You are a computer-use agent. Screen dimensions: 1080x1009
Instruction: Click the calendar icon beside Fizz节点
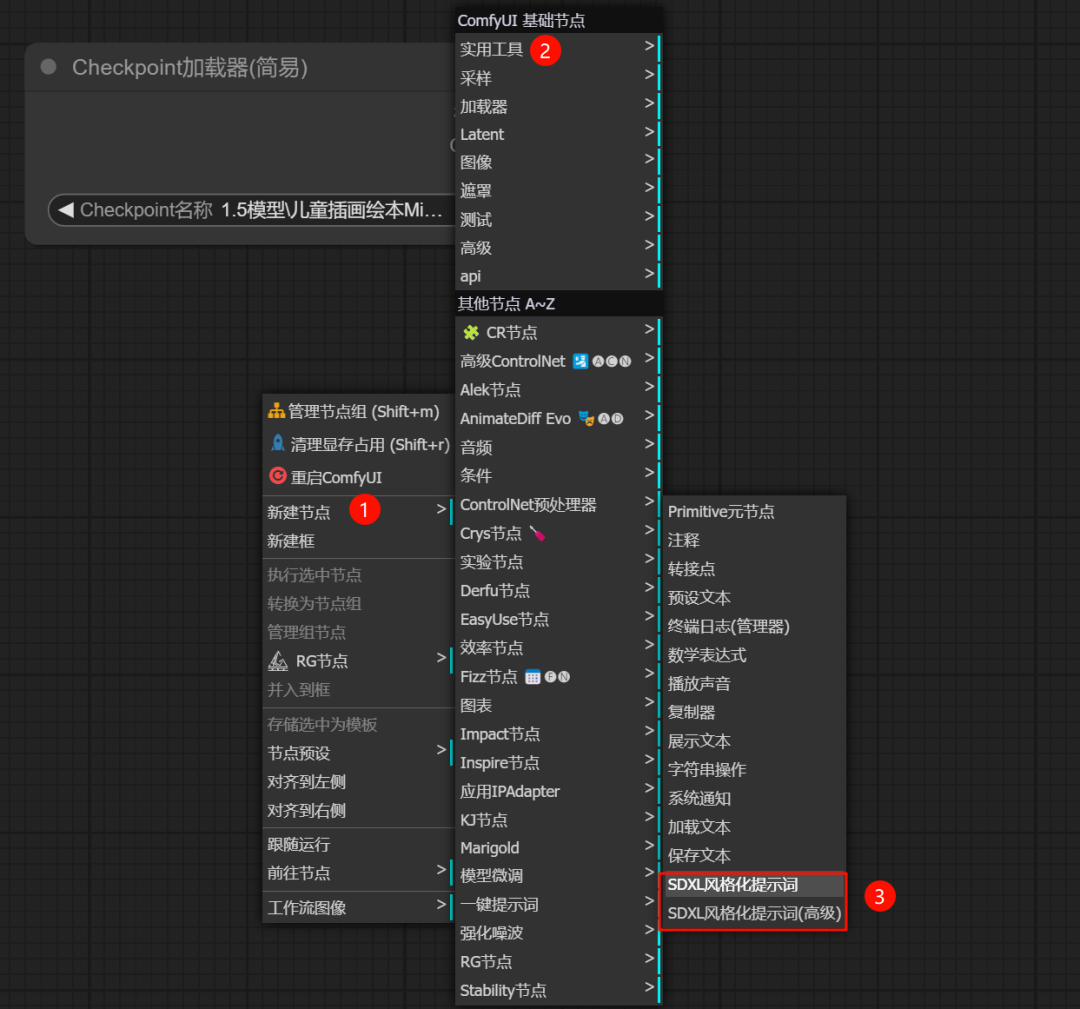tap(532, 677)
